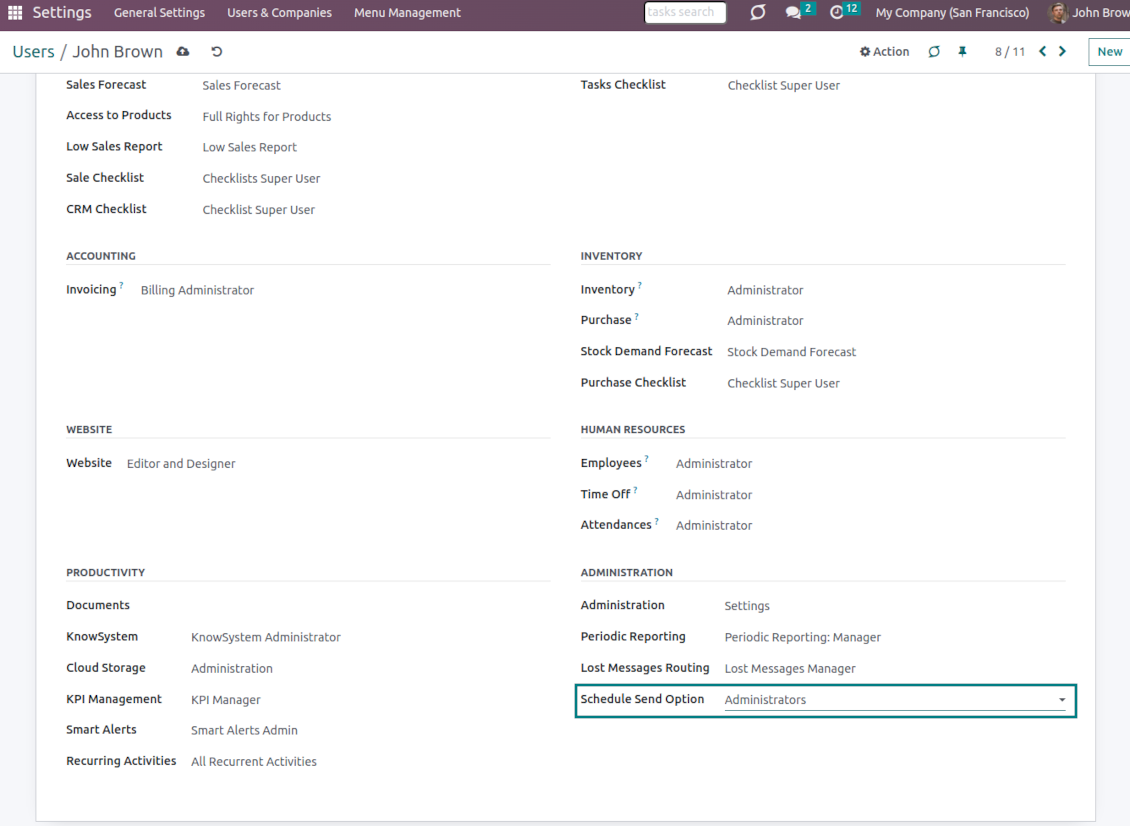1130x826 pixels.
Task: Open the My Company (San Francisco) switcher
Action: point(951,13)
